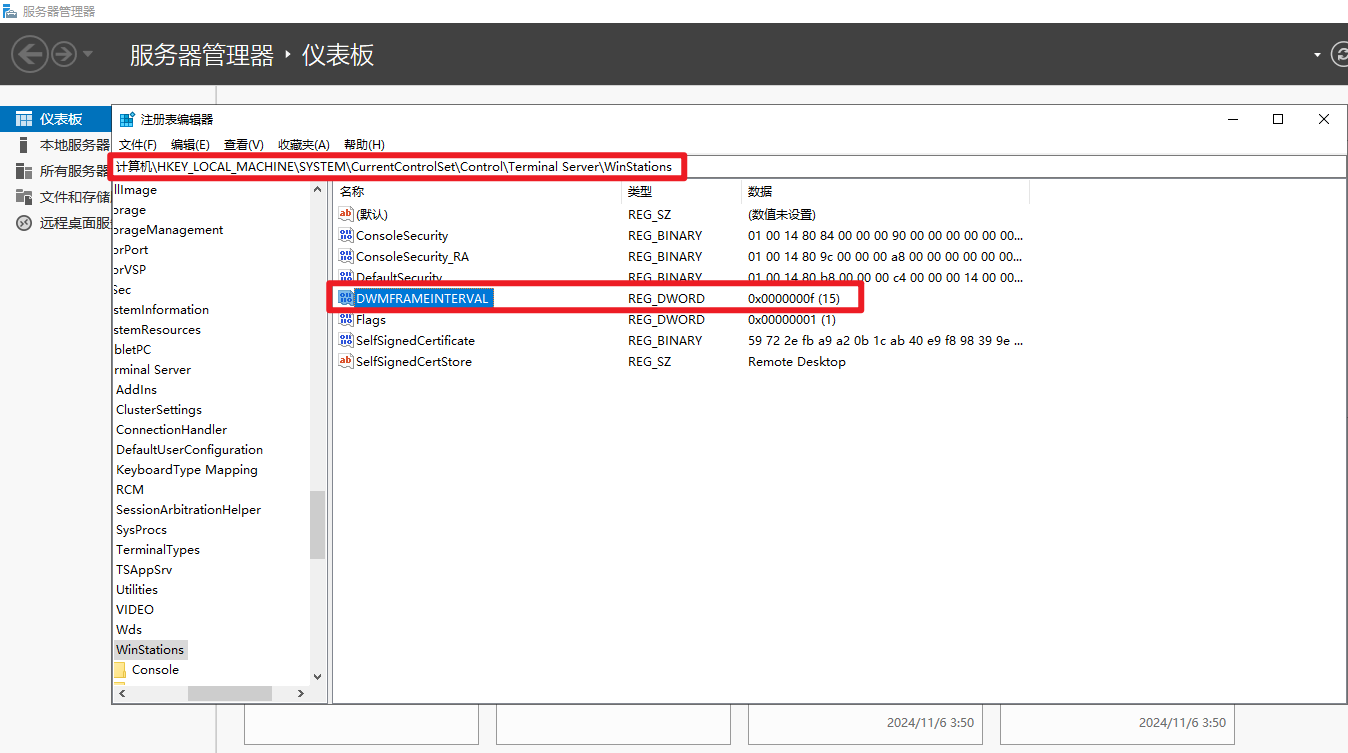Select the TSAppSrv registry key
The width and height of the screenshot is (1348, 753).
(144, 570)
